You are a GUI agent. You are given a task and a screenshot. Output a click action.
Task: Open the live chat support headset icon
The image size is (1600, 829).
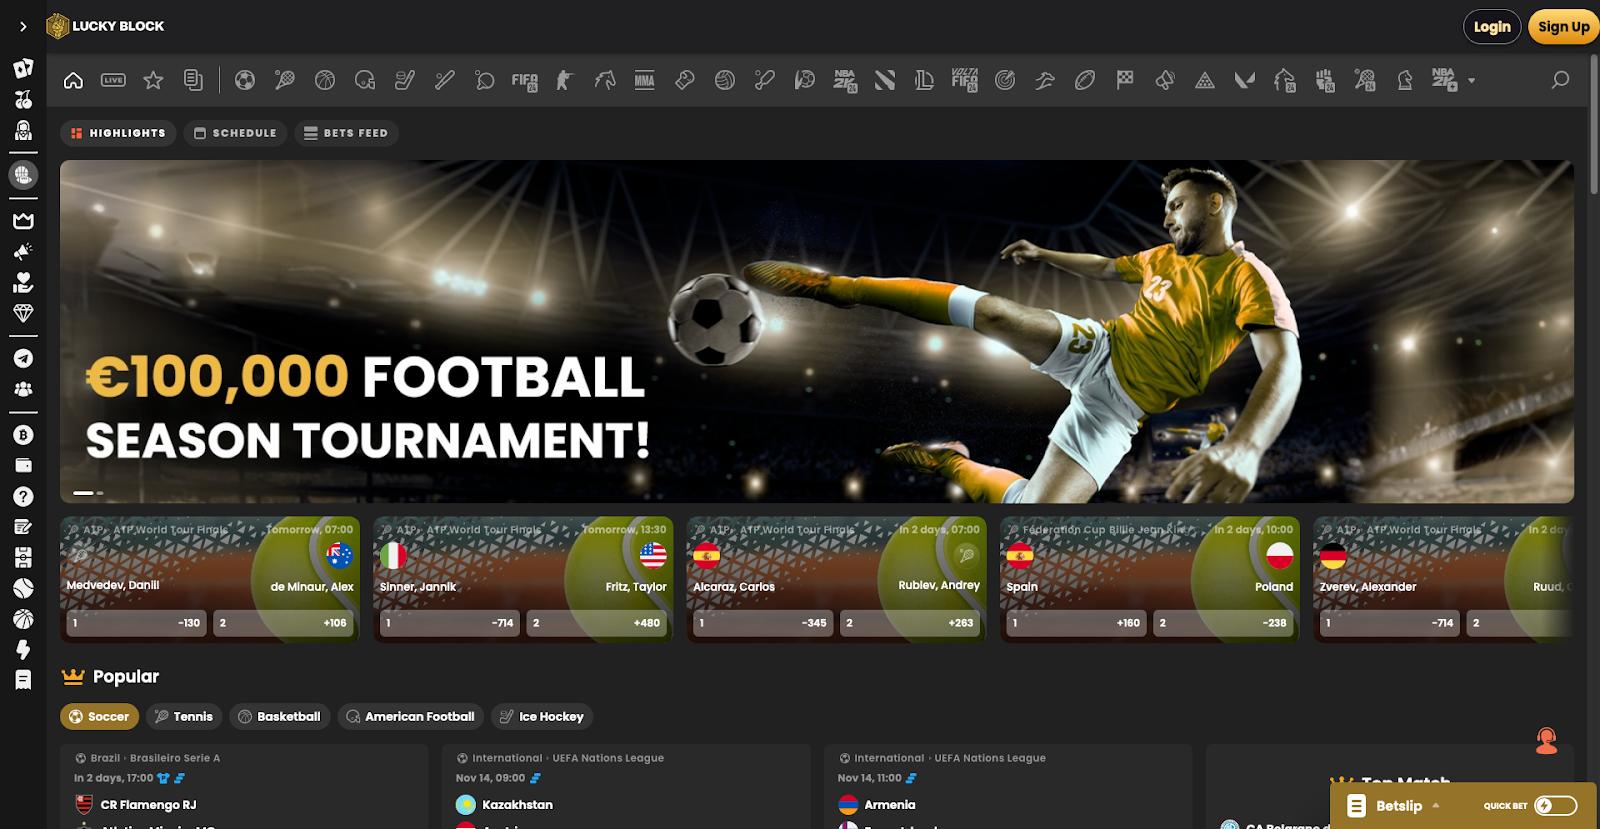(1546, 741)
